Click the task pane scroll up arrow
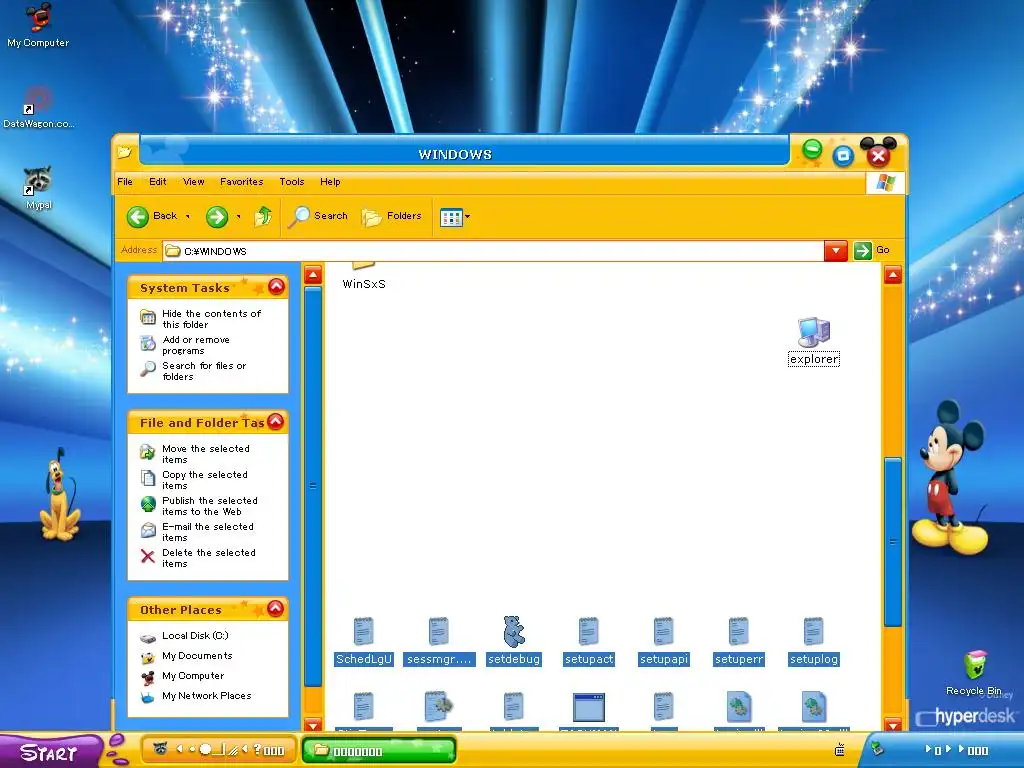This screenshot has width=1024, height=768. point(313,275)
